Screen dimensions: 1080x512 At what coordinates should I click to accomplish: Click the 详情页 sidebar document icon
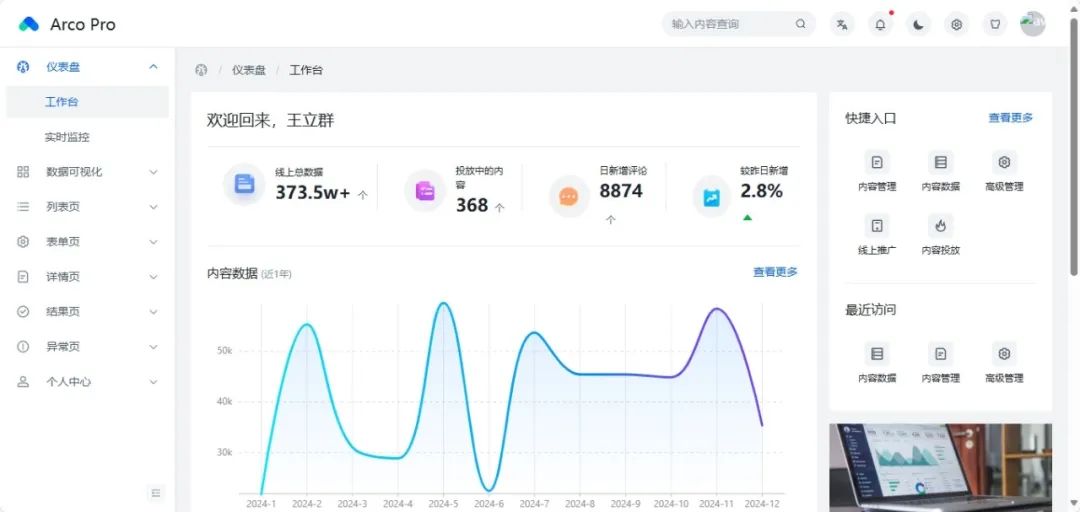click(x=23, y=276)
